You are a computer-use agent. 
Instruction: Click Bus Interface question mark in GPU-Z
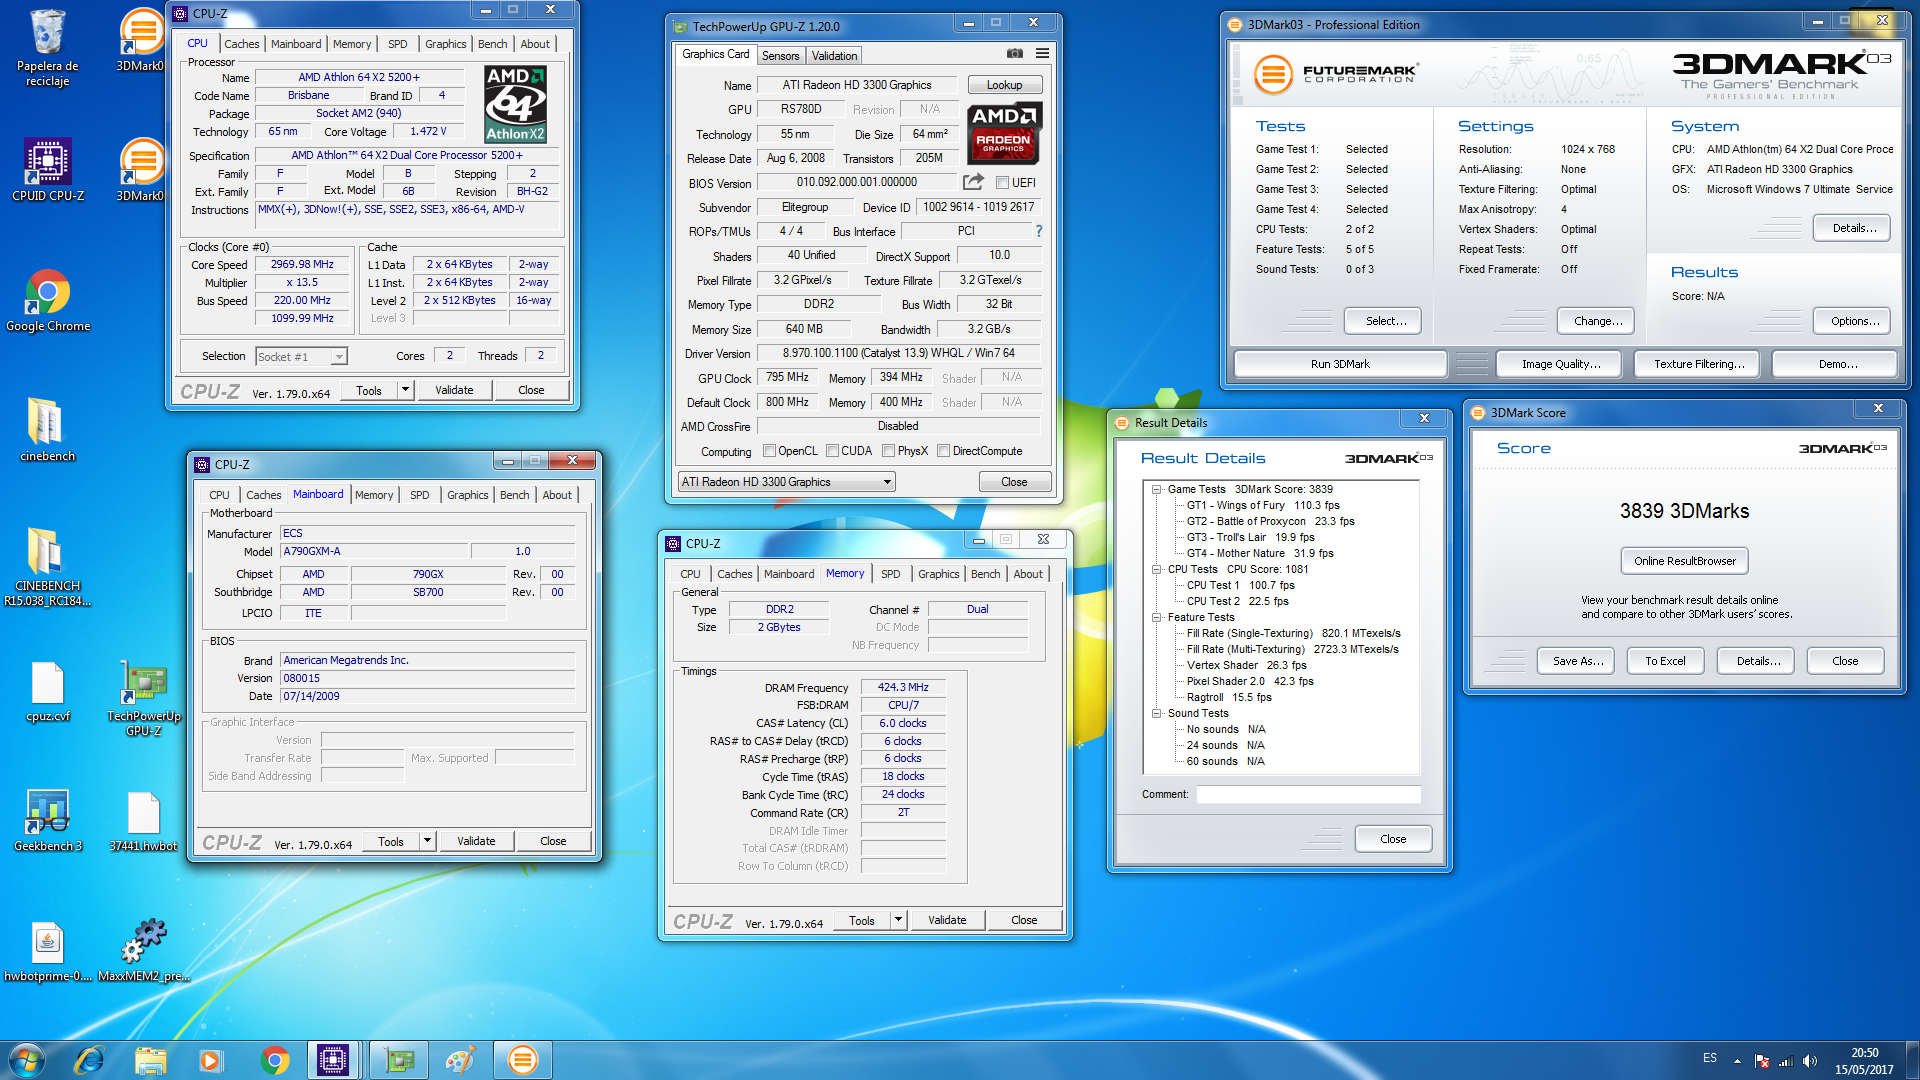tap(1038, 231)
